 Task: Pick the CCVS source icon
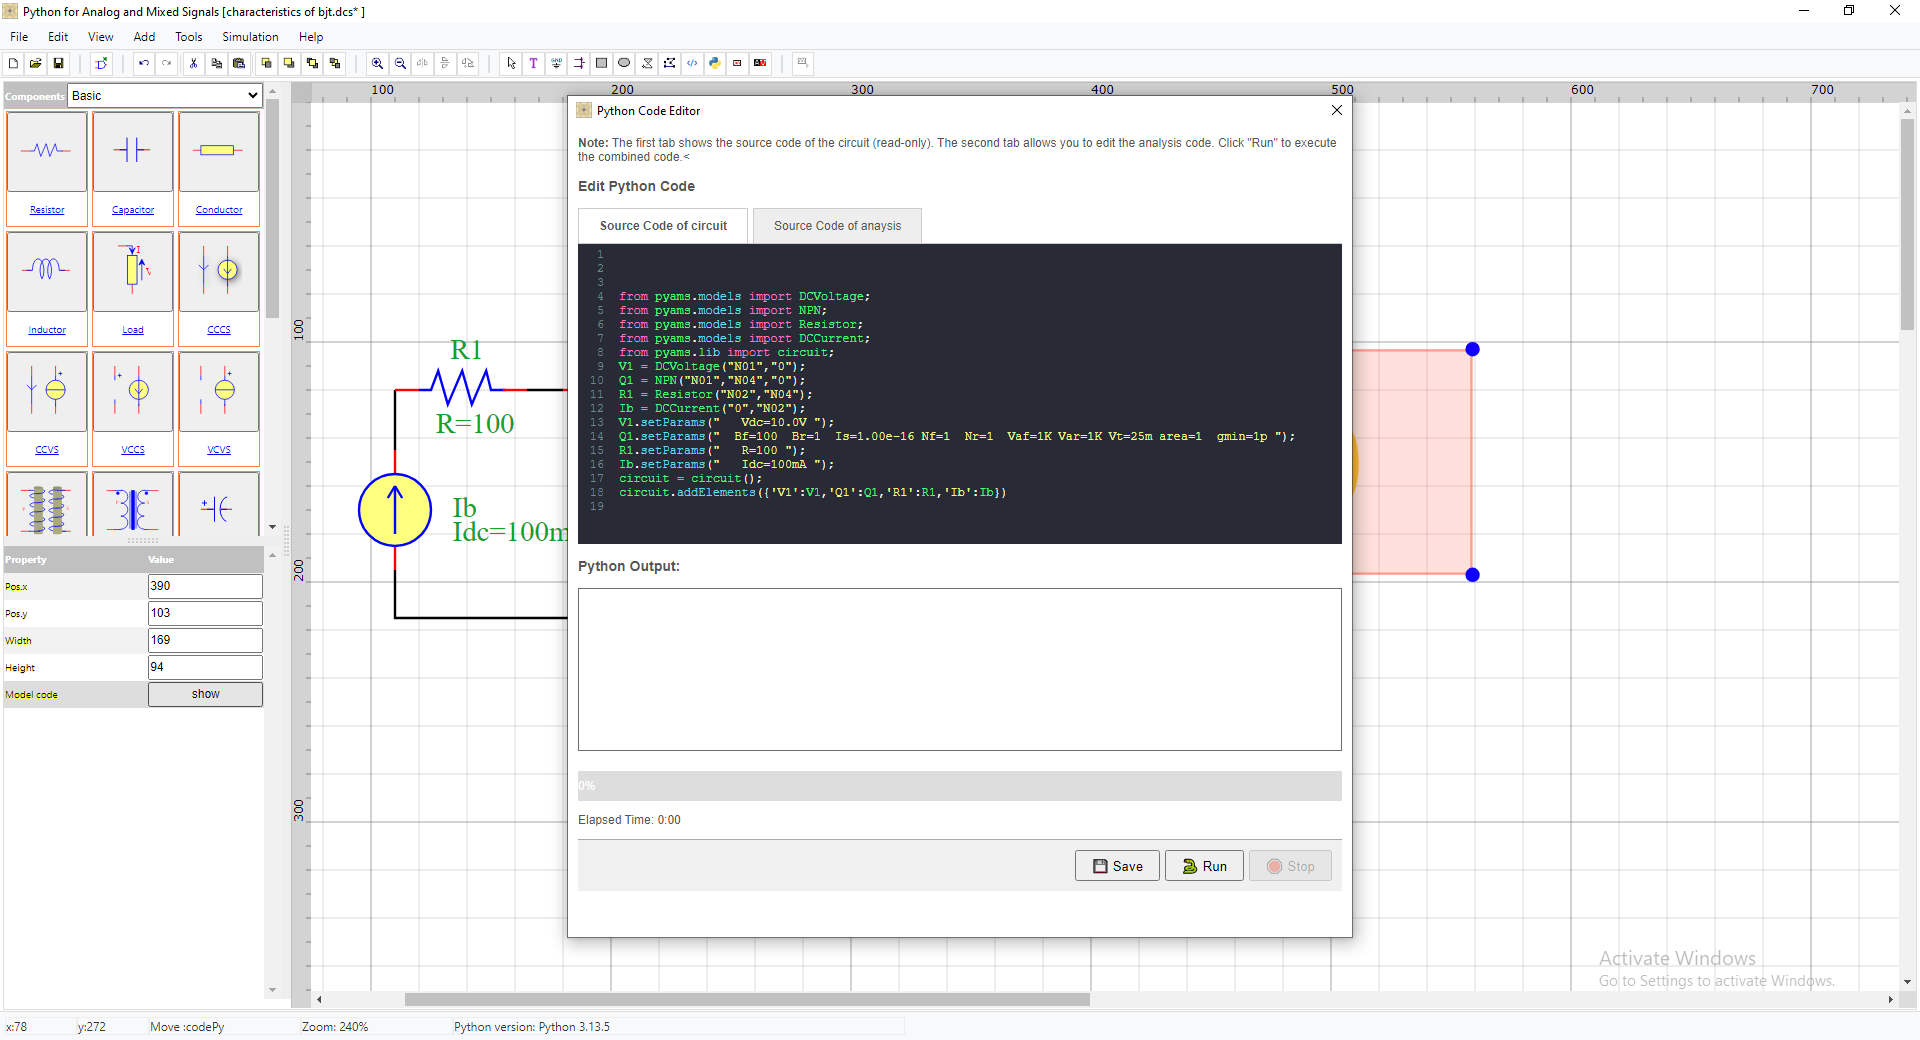pyautogui.click(x=47, y=391)
